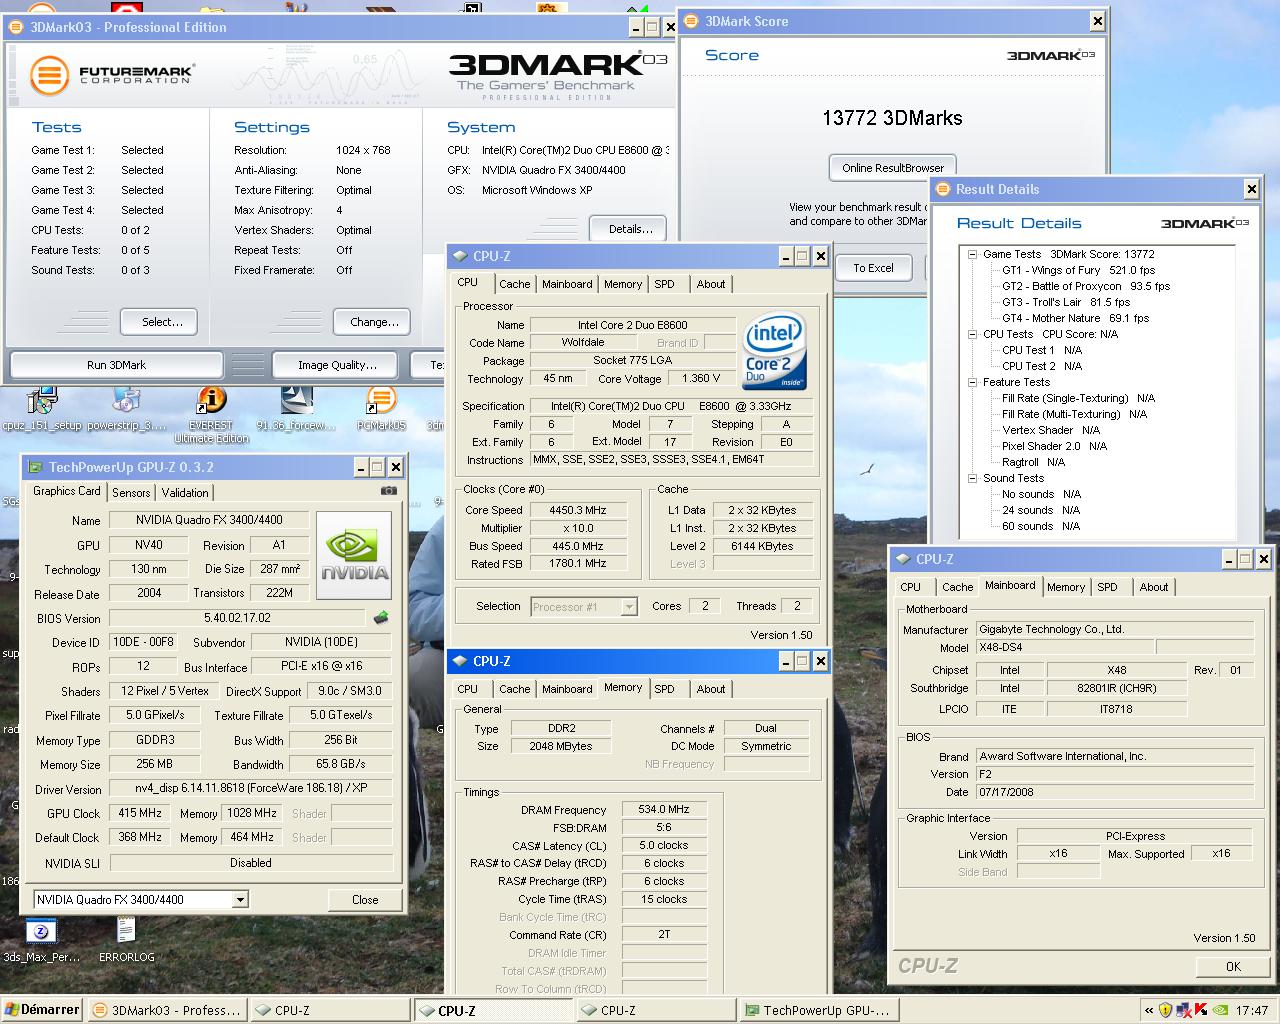The height and width of the screenshot is (1024, 1280).
Task: Click the disconnected network tray icon
Action: 1182,1010
